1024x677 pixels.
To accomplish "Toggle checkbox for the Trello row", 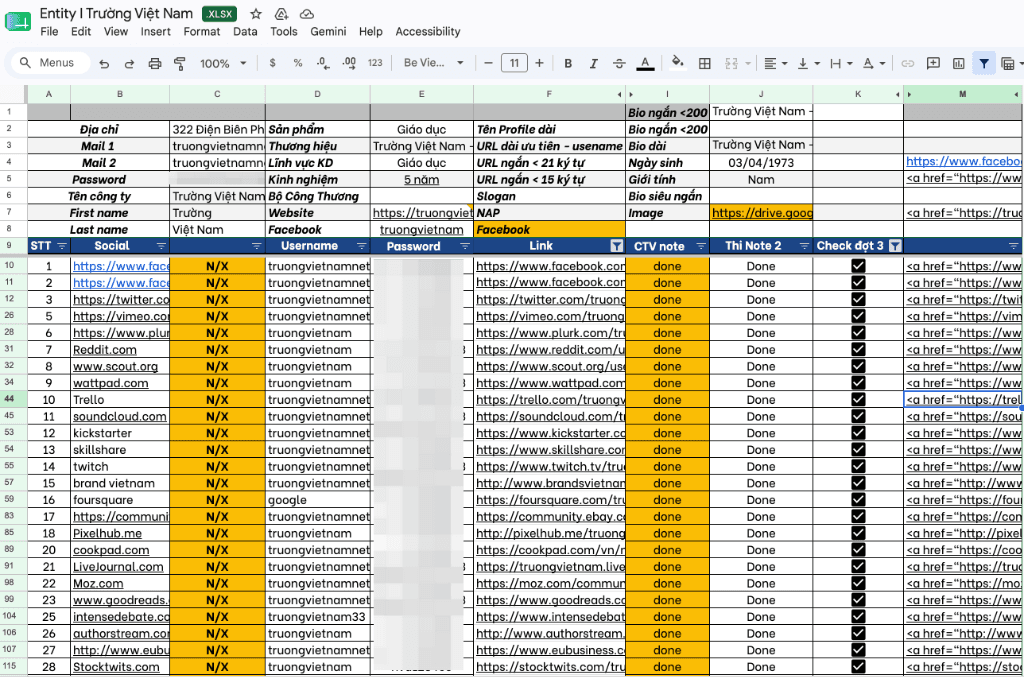I will click(x=858, y=399).
